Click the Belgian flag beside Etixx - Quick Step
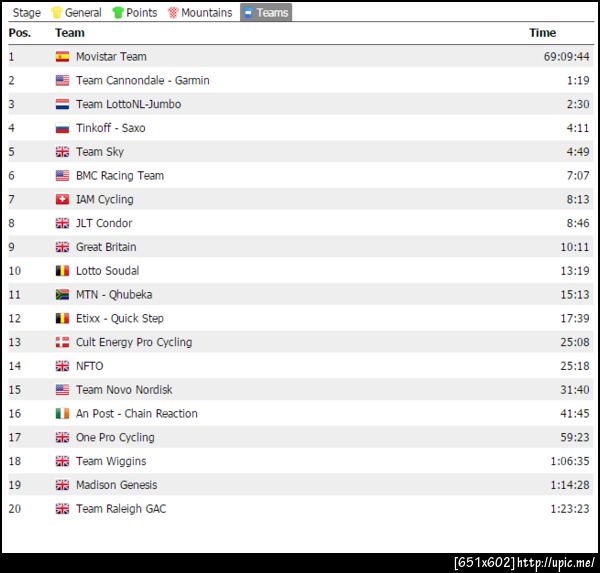The image size is (600, 573). point(62,318)
